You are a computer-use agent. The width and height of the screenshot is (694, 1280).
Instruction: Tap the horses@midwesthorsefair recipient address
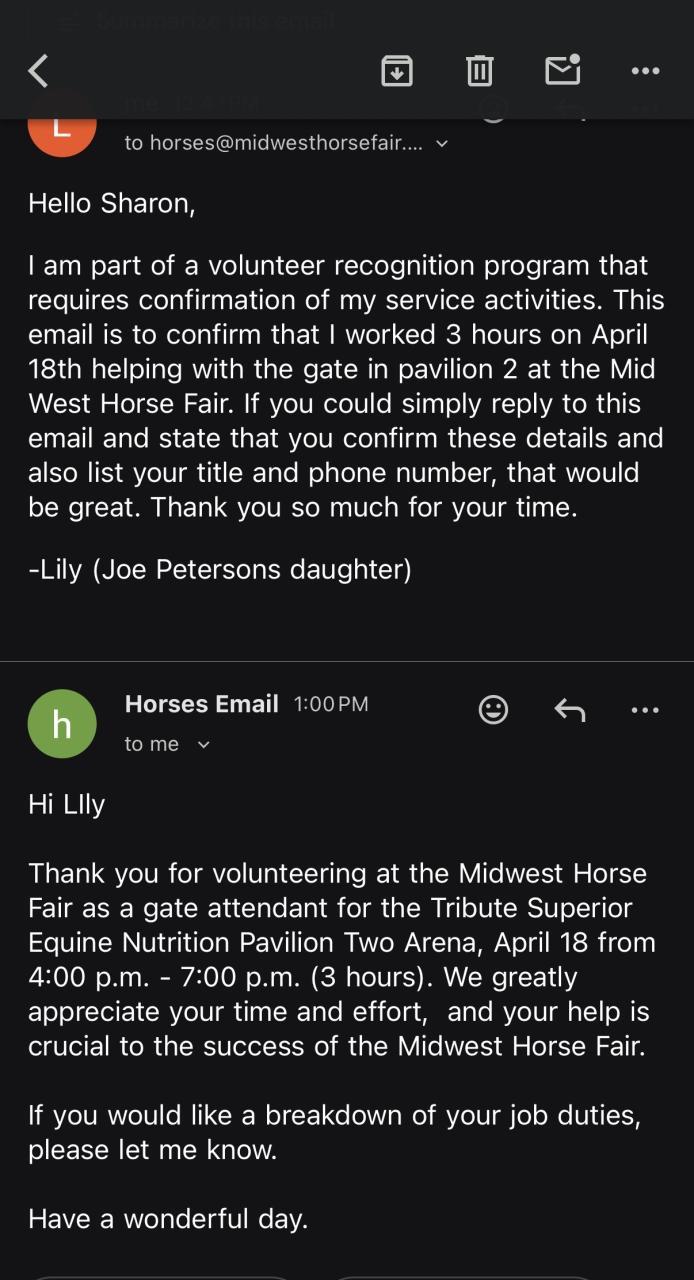[x=273, y=143]
